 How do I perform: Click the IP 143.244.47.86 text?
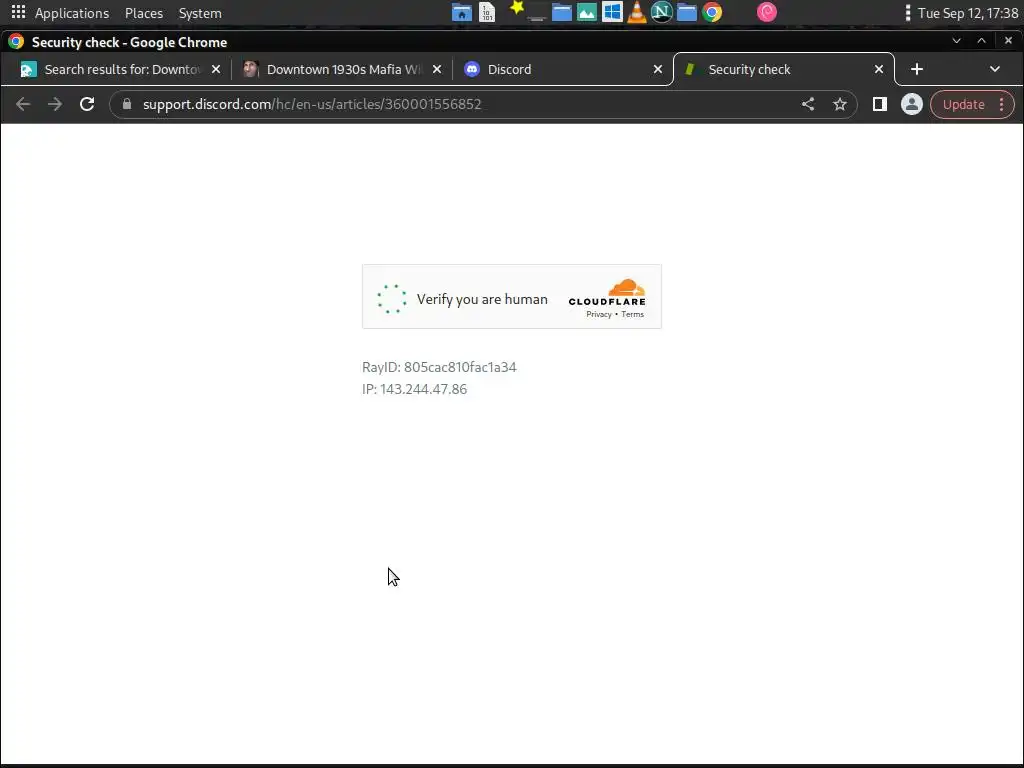tap(414, 389)
